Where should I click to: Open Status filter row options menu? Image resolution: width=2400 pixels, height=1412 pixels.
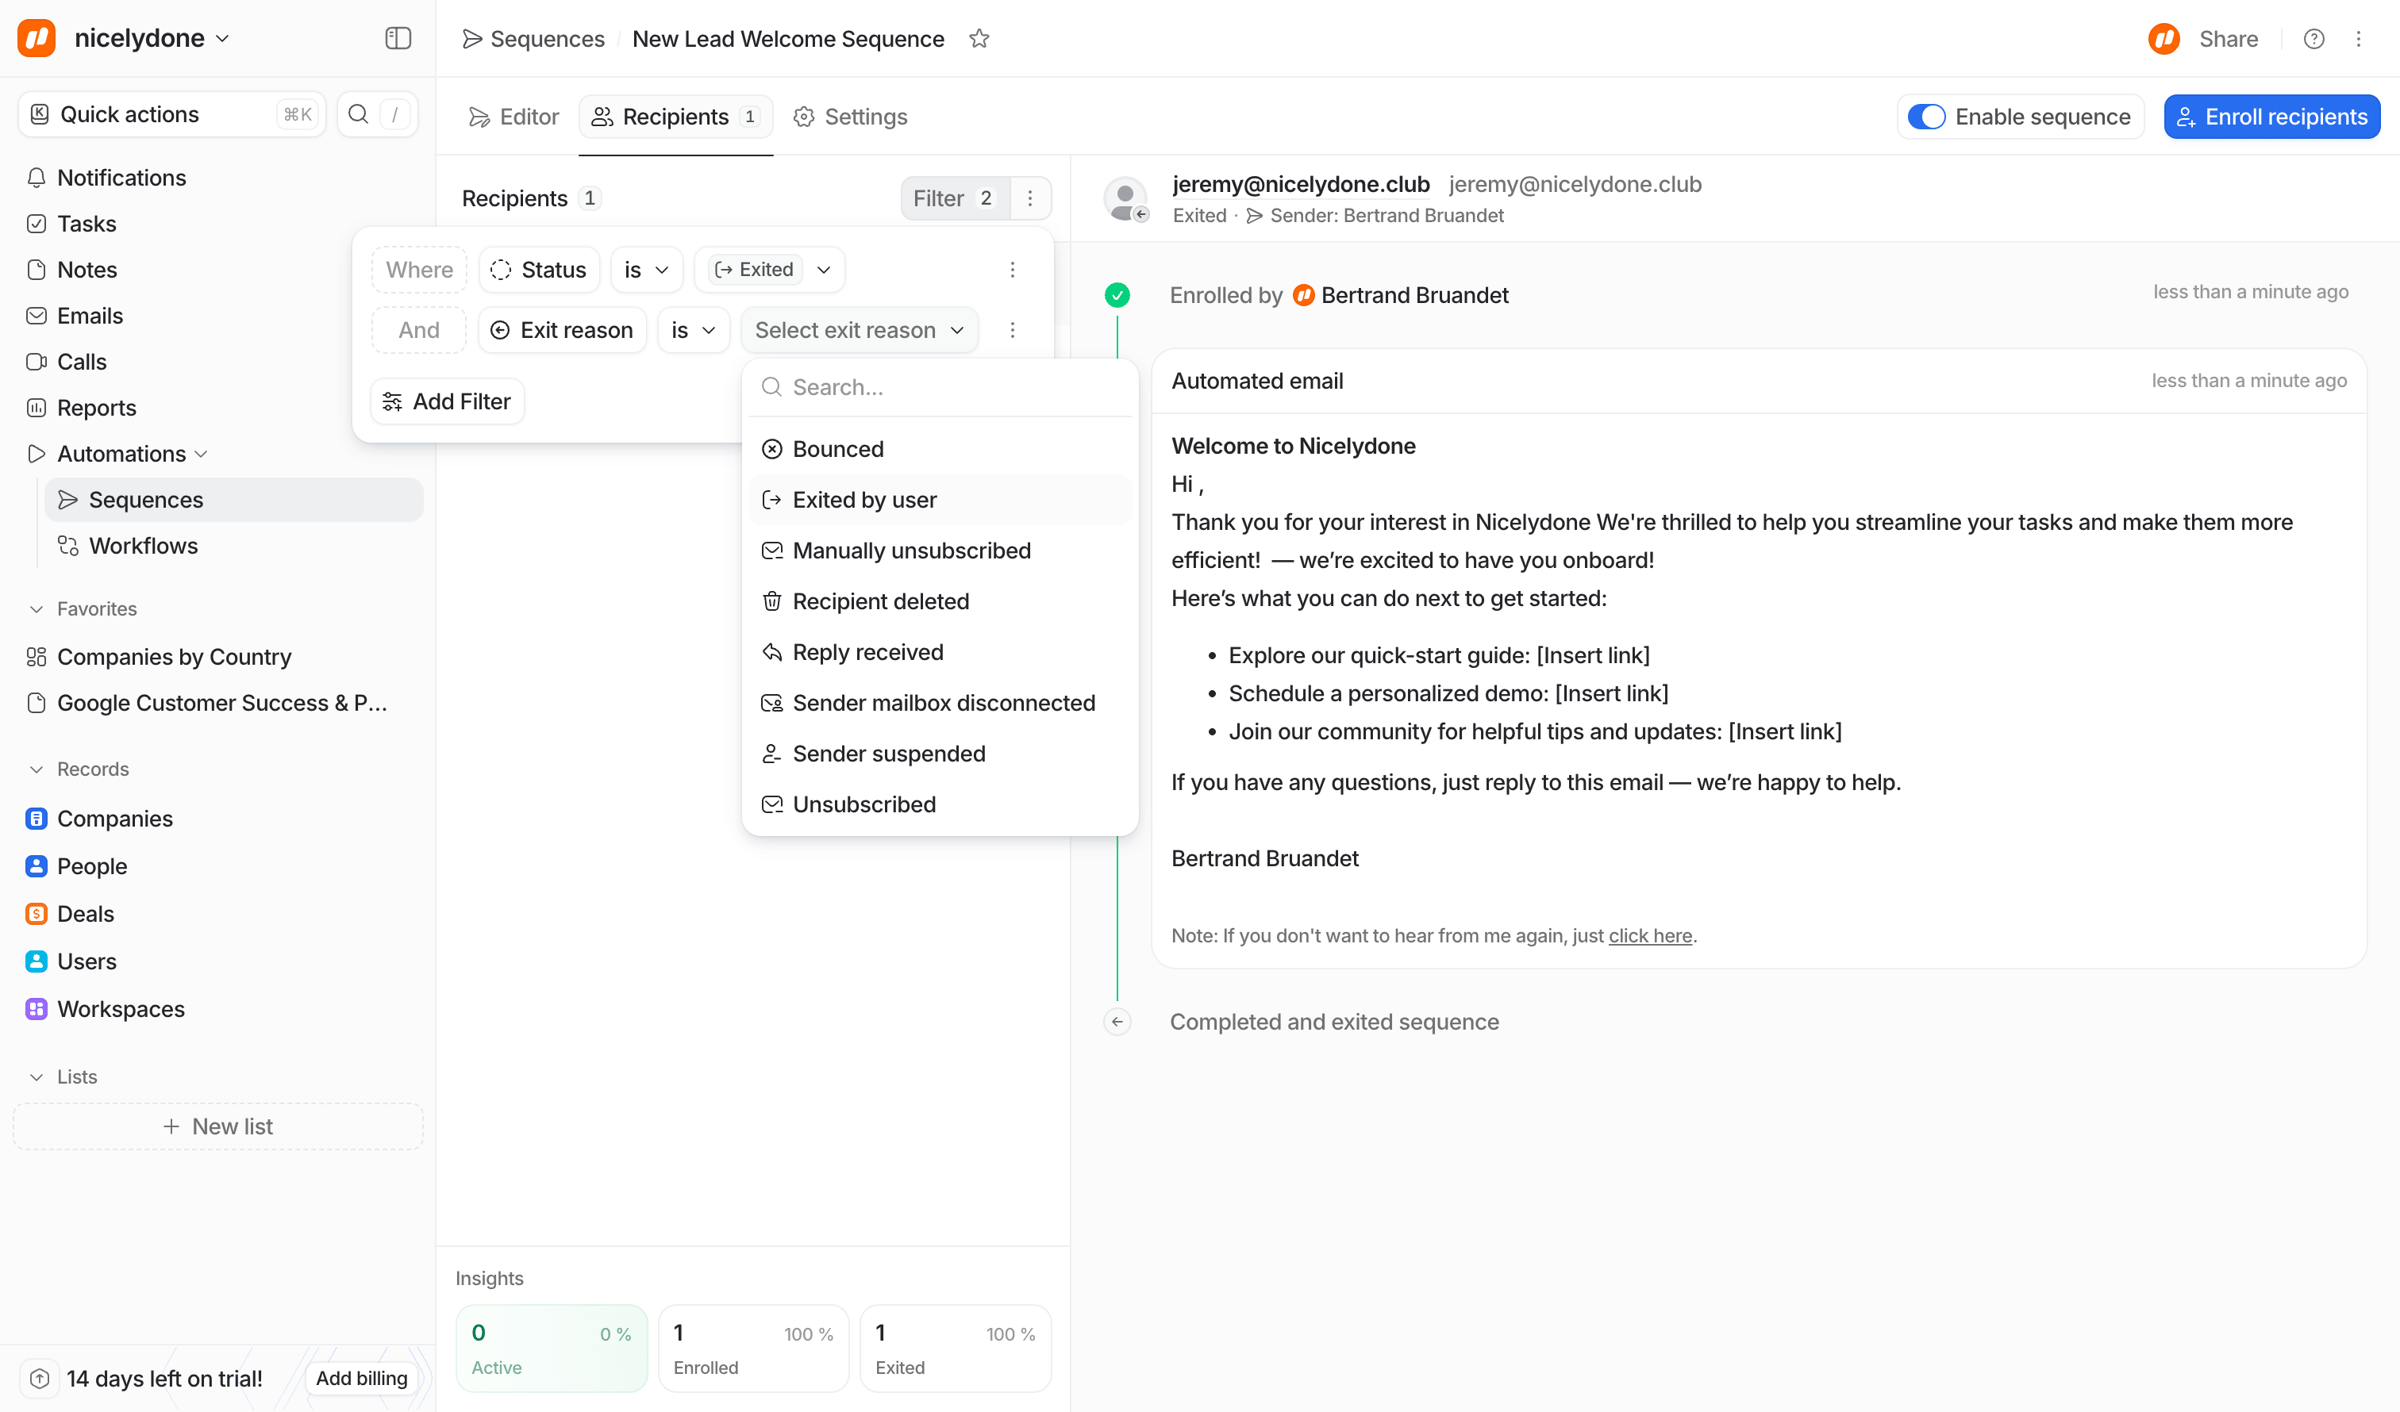coord(1012,269)
